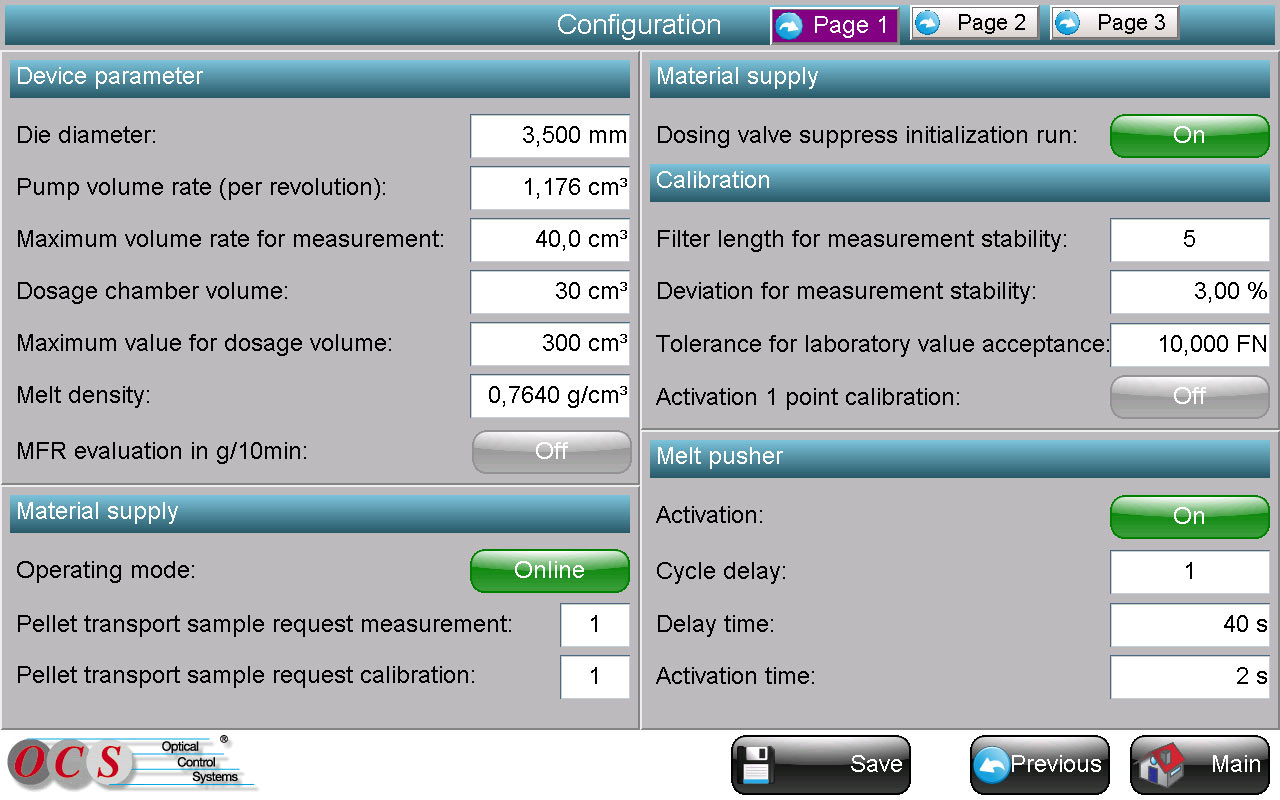Screen dimensions: 1280x800
Task: Toggle Activation 1 point calibration Off switch
Action: (x=1189, y=397)
